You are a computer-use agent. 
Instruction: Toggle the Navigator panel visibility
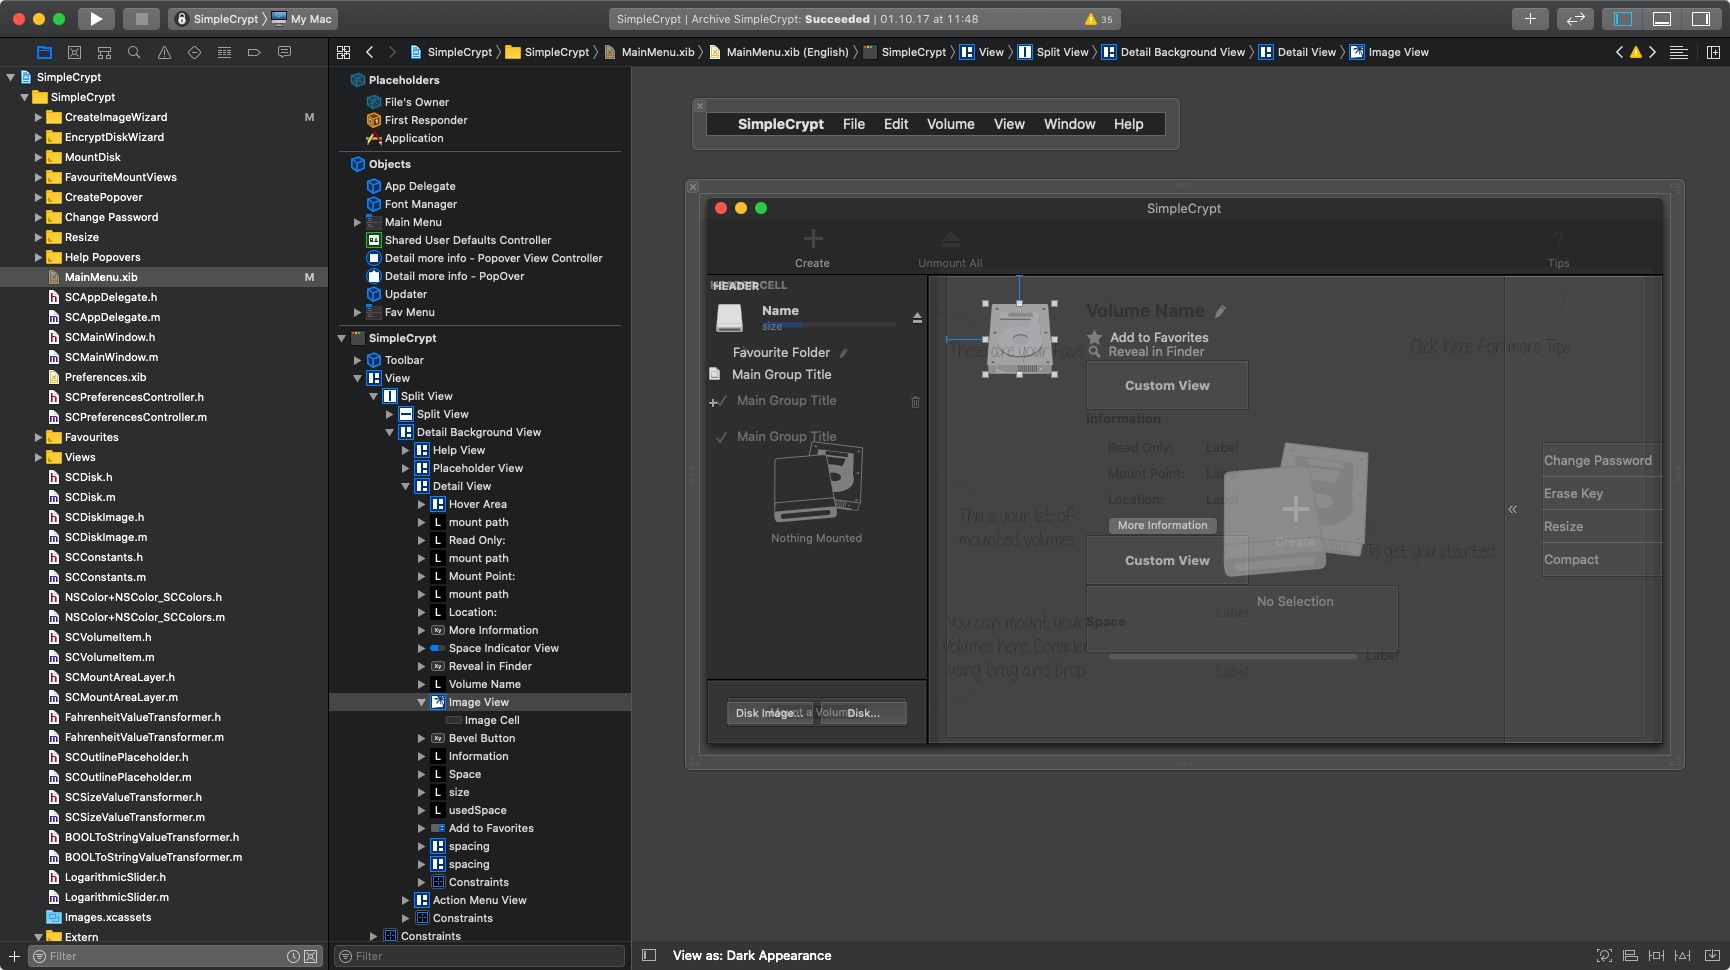(x=1624, y=18)
